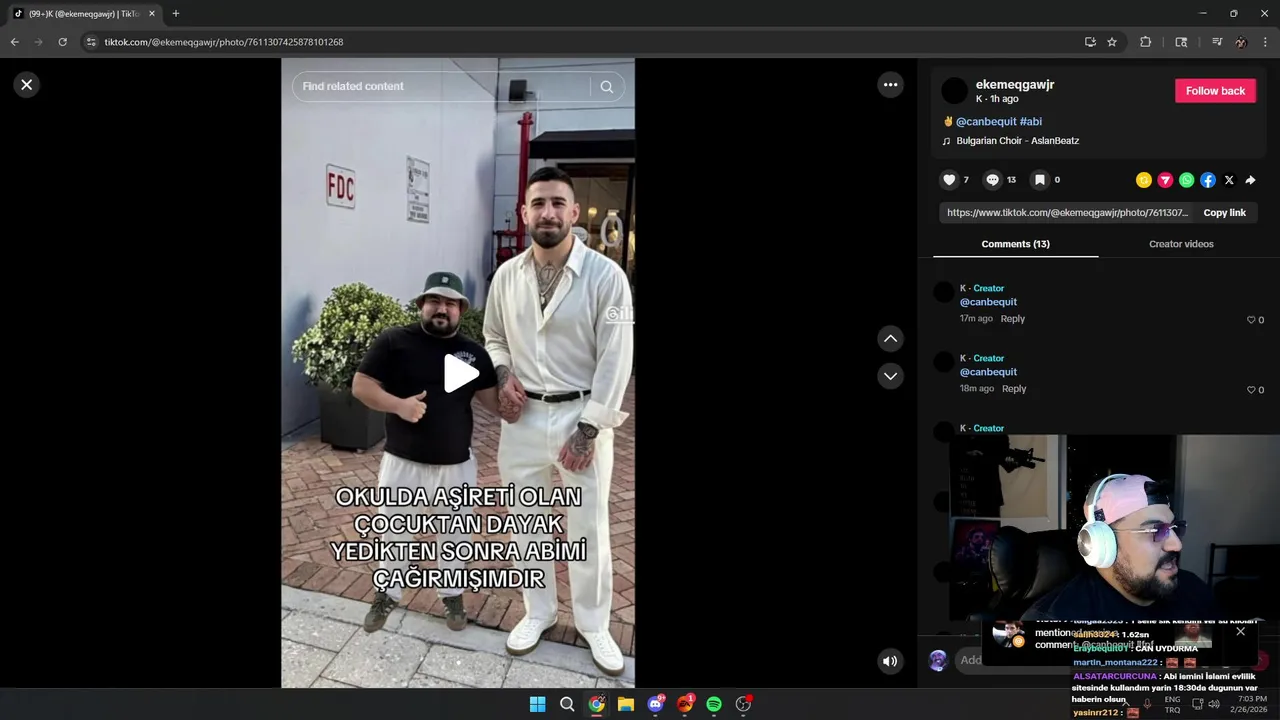Open the Chrome extensions puzzle icon
This screenshot has width=1280, height=720.
(1146, 42)
